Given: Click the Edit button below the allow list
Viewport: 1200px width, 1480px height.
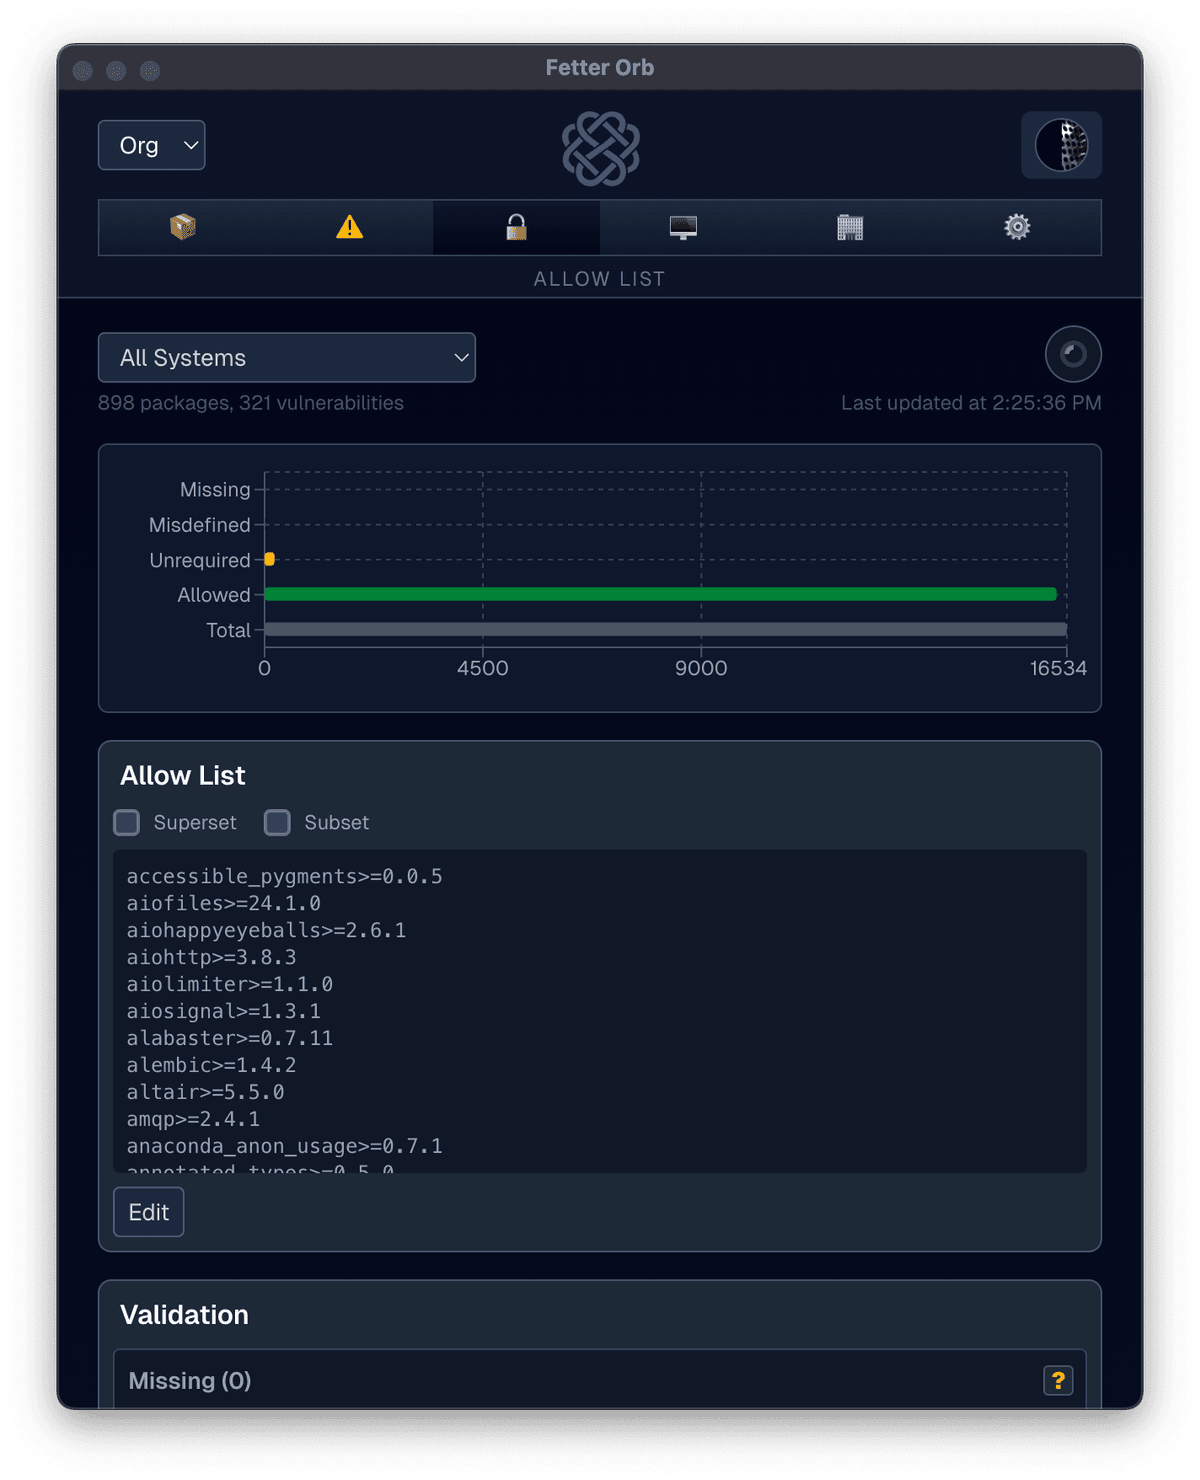Looking at the screenshot, I should (148, 1212).
